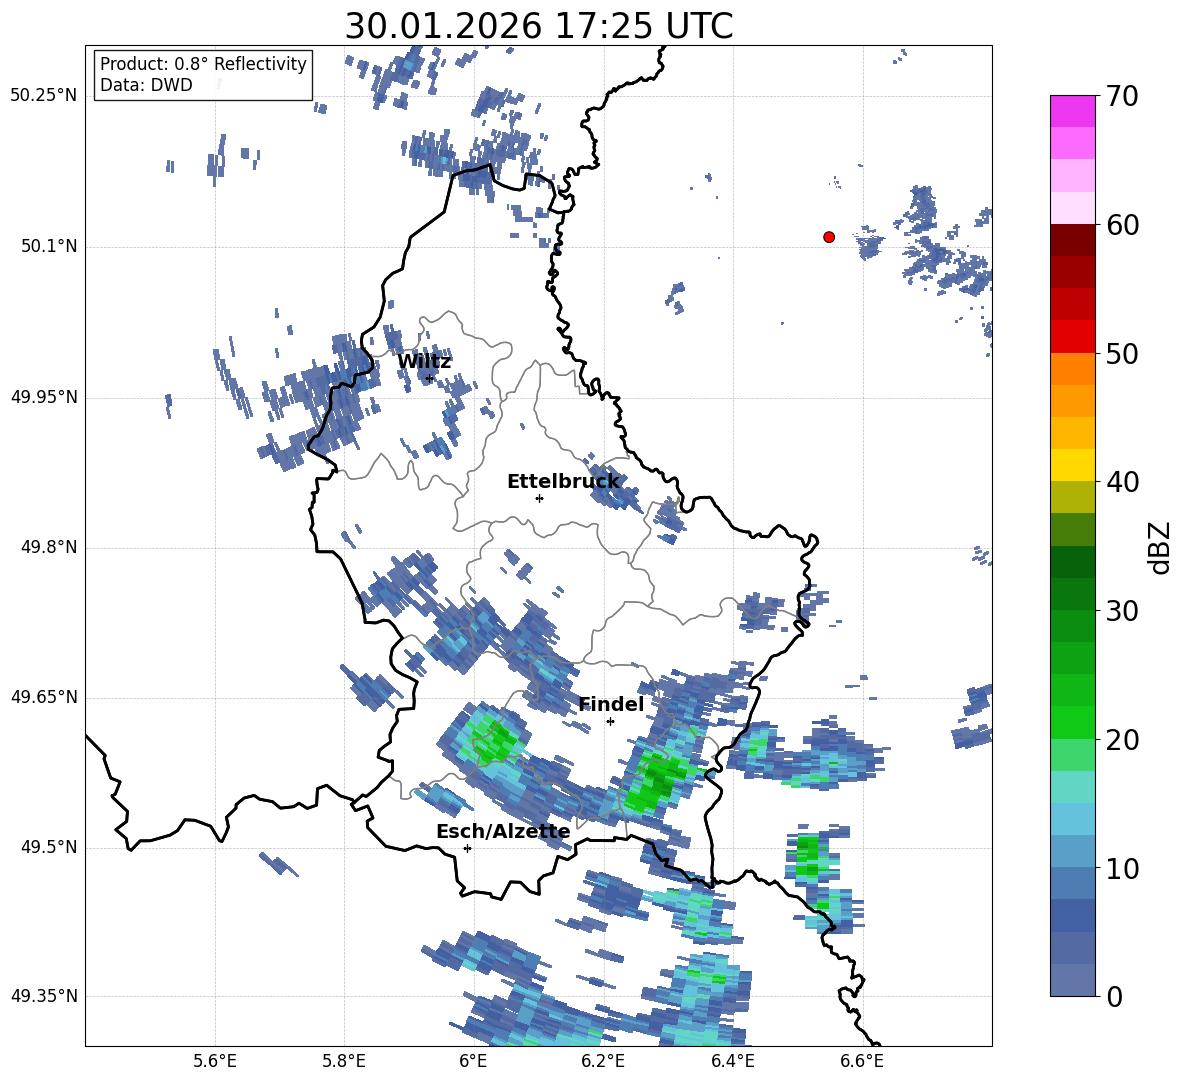Click the Findel cross marker
This screenshot has width=1184, height=1081.
pyautogui.click(x=610, y=722)
